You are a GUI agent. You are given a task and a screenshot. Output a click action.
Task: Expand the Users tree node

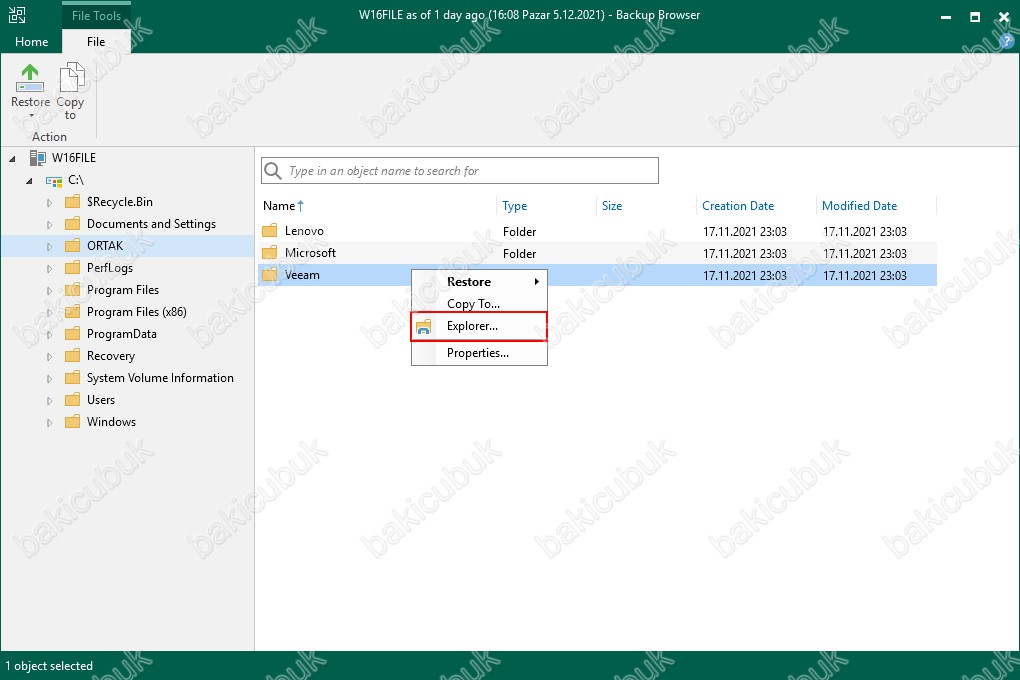[49, 401]
